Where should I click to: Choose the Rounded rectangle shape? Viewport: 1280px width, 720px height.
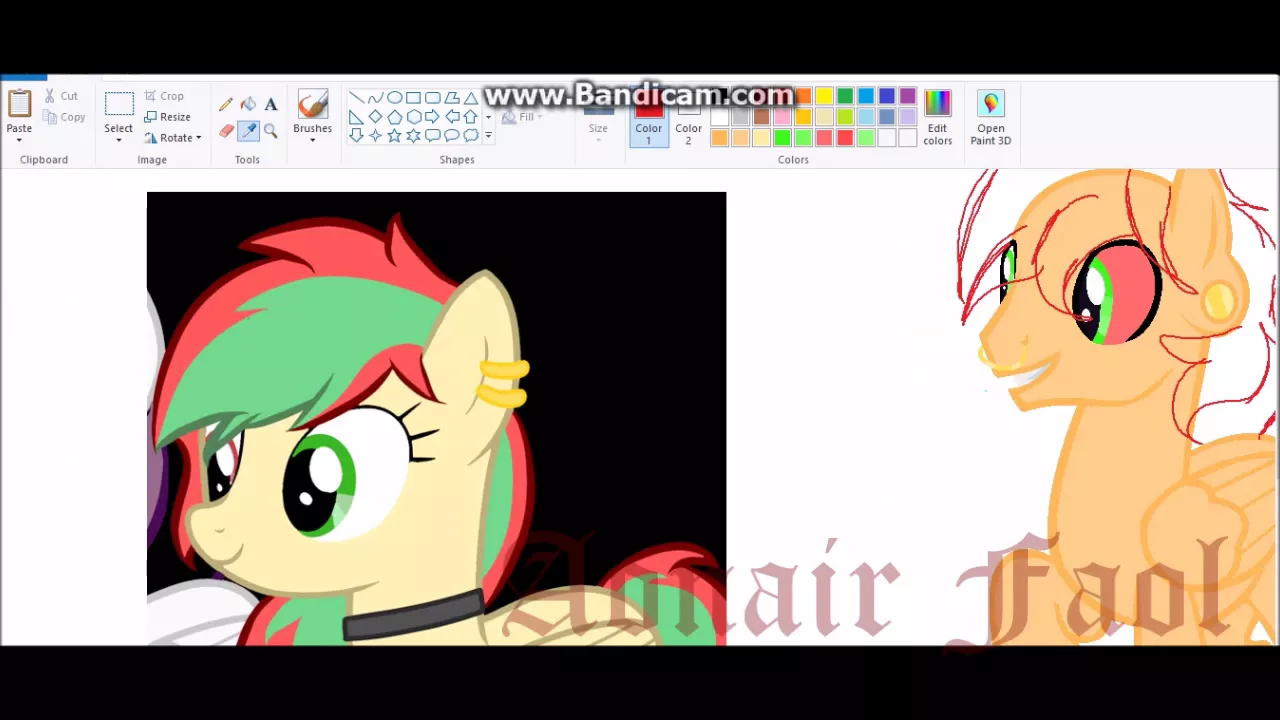click(432, 98)
